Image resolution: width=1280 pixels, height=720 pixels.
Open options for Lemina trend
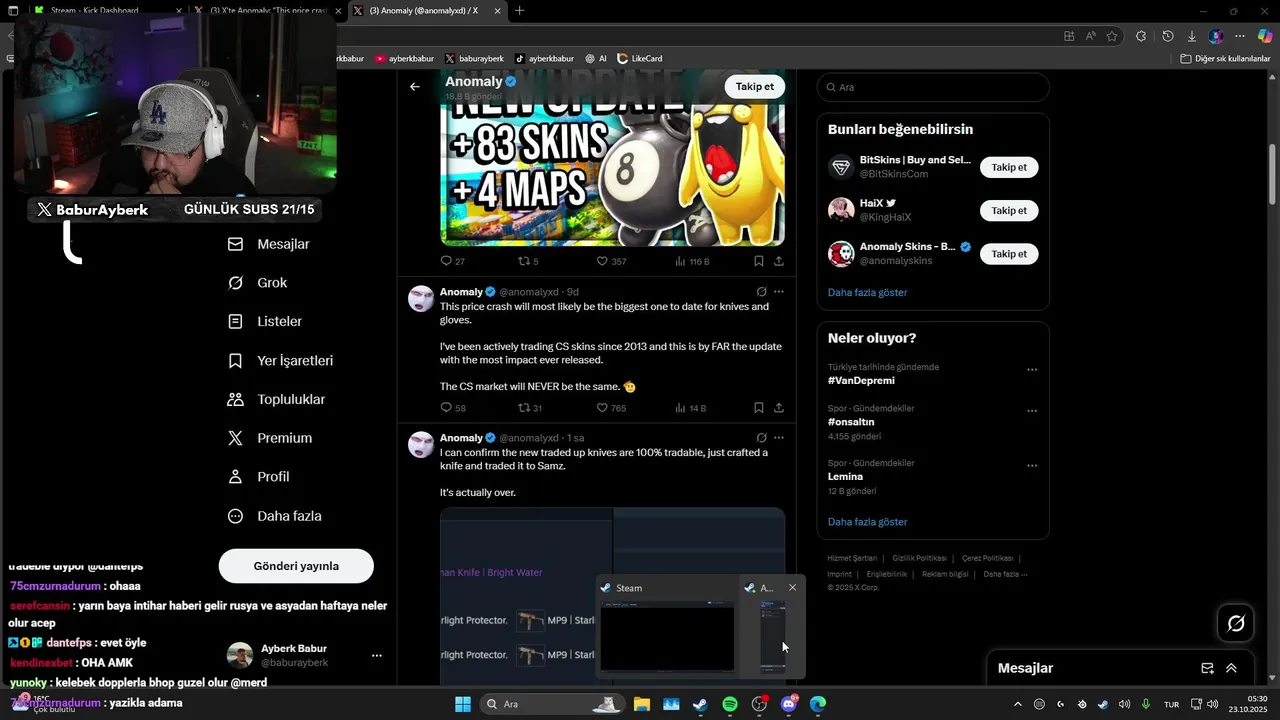coord(1032,466)
